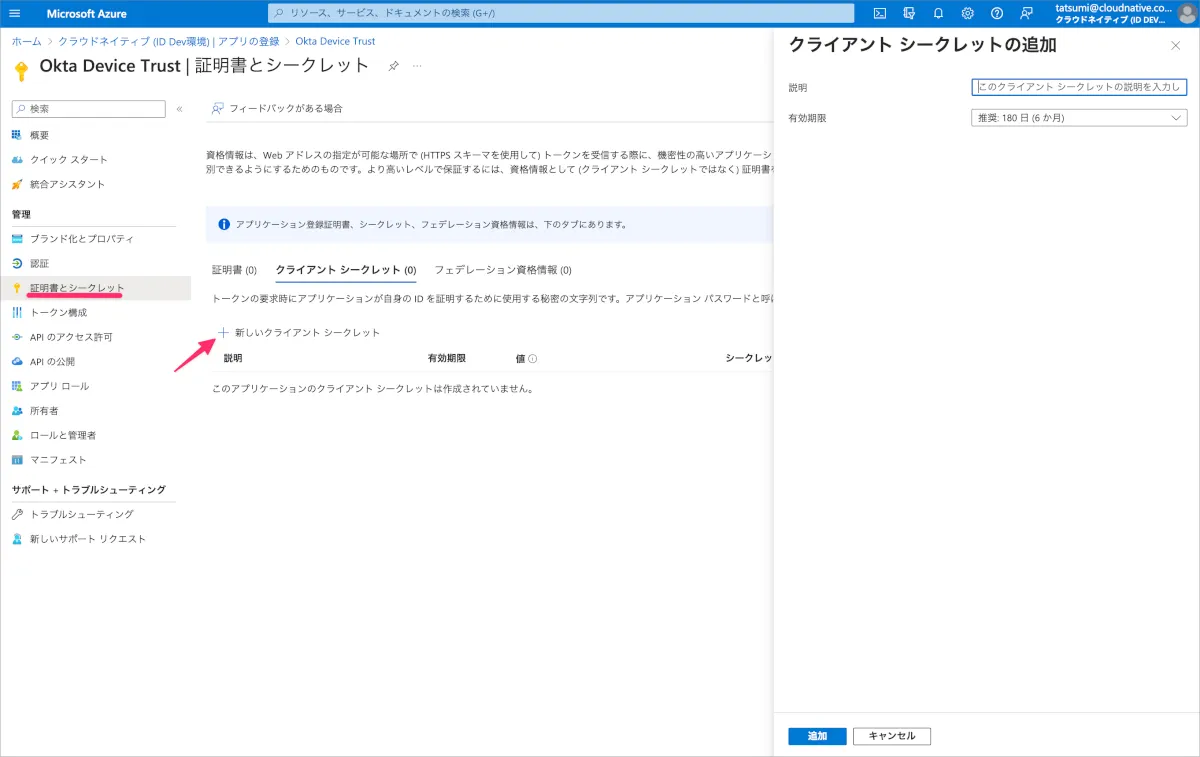This screenshot has width=1200, height=757.
Task: Open the 有効期限 expiry dropdown
Action: click(1078, 118)
